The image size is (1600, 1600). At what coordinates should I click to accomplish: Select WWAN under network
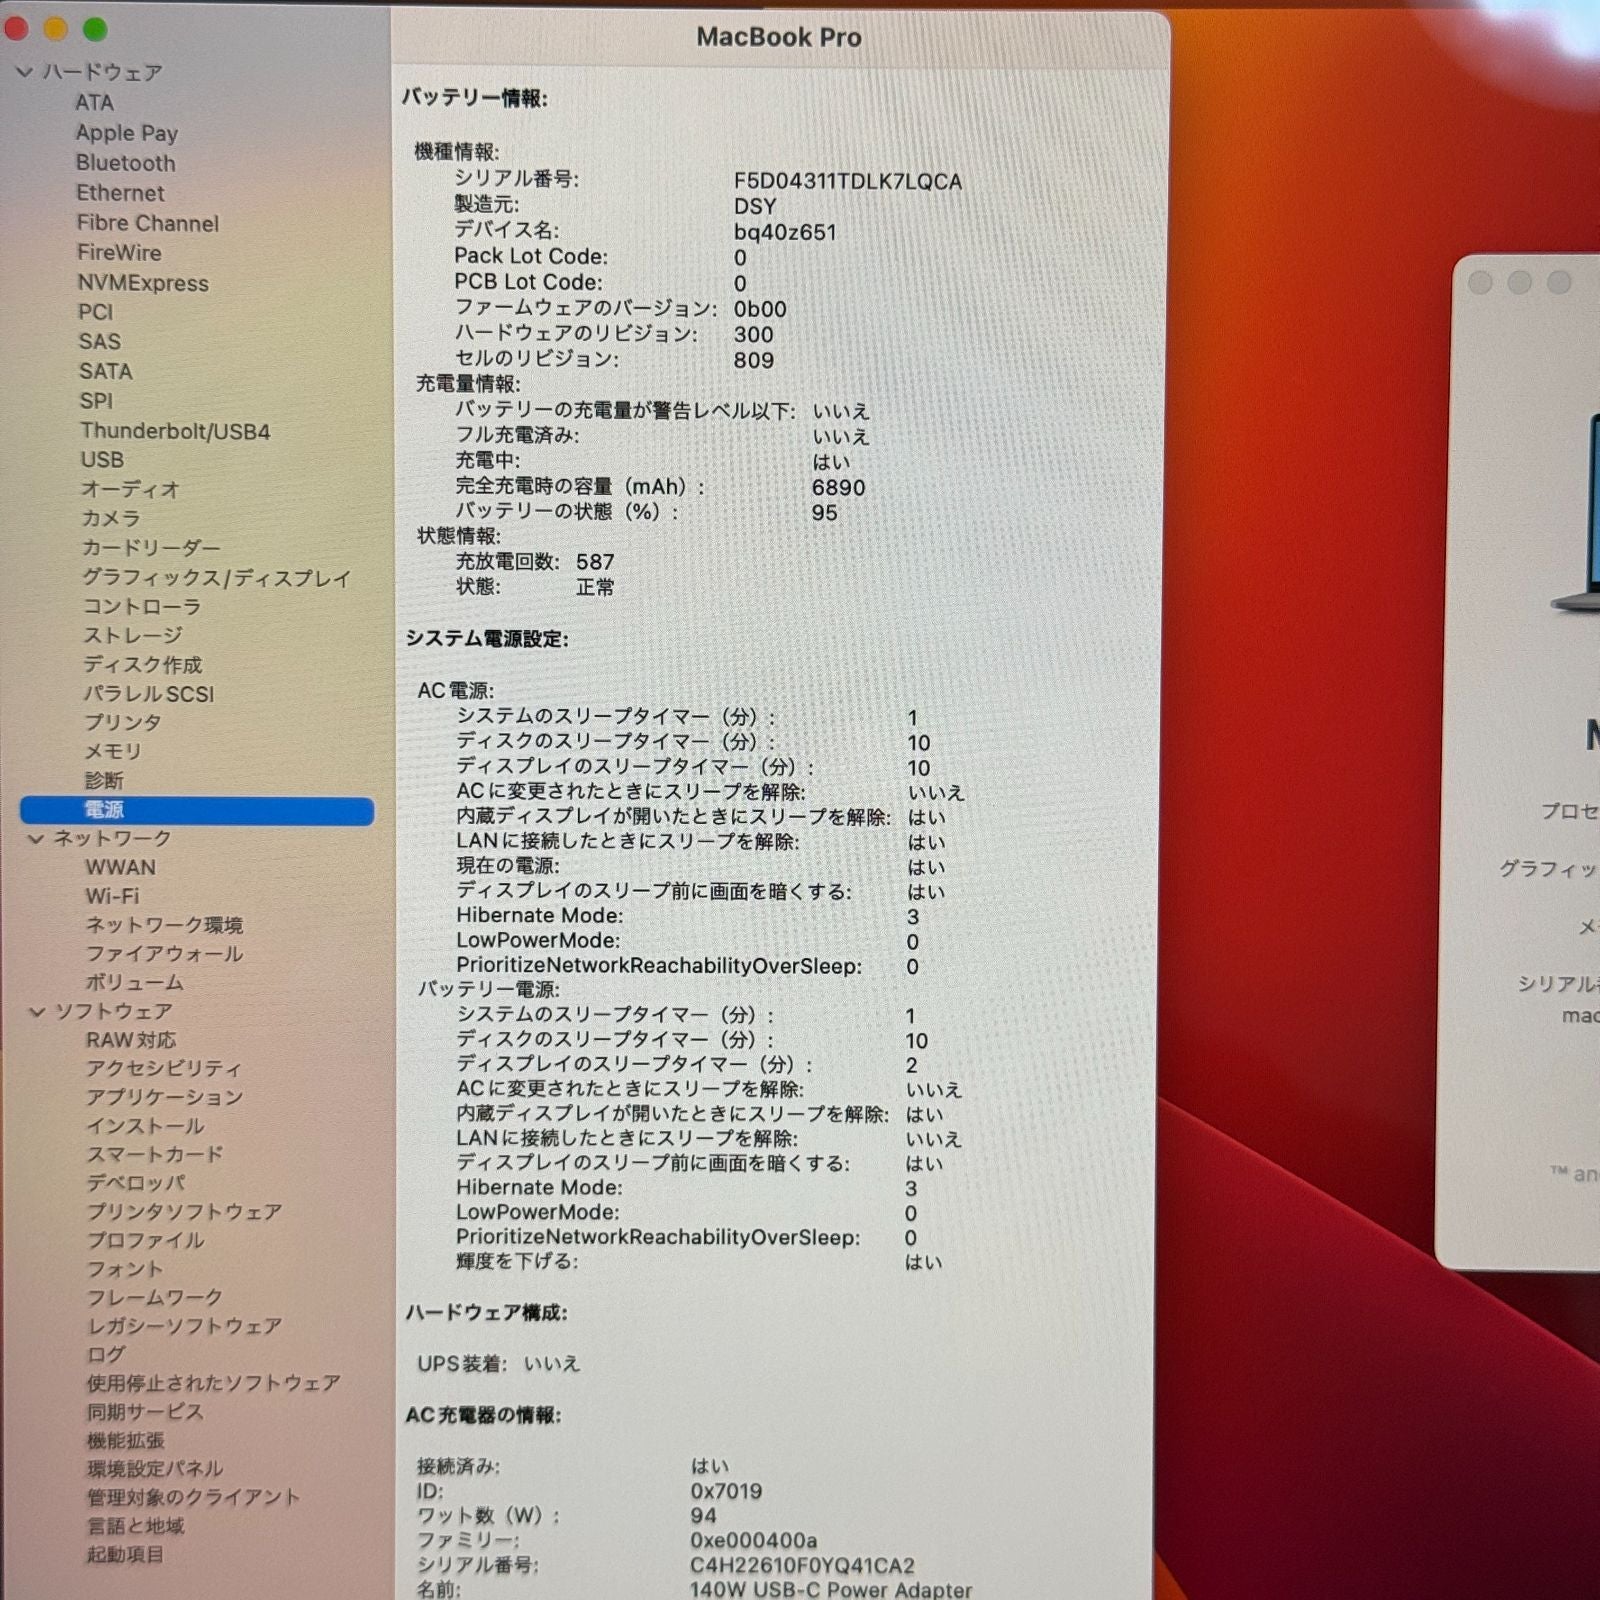pos(120,867)
